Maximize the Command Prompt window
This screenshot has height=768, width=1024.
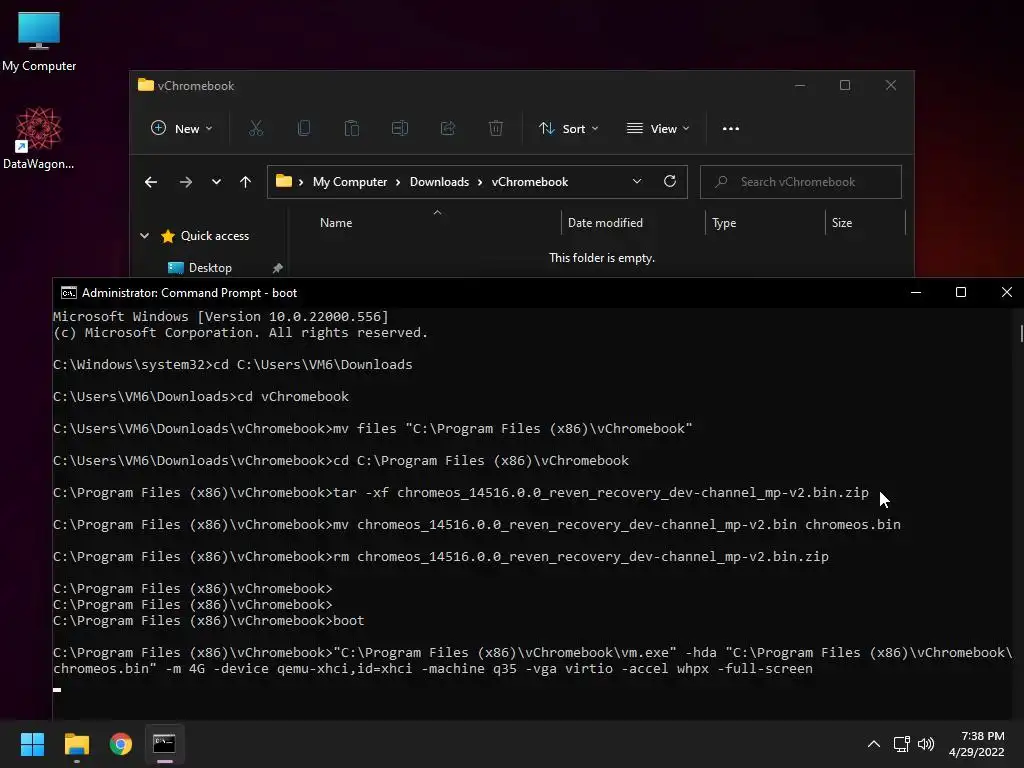coord(961,292)
